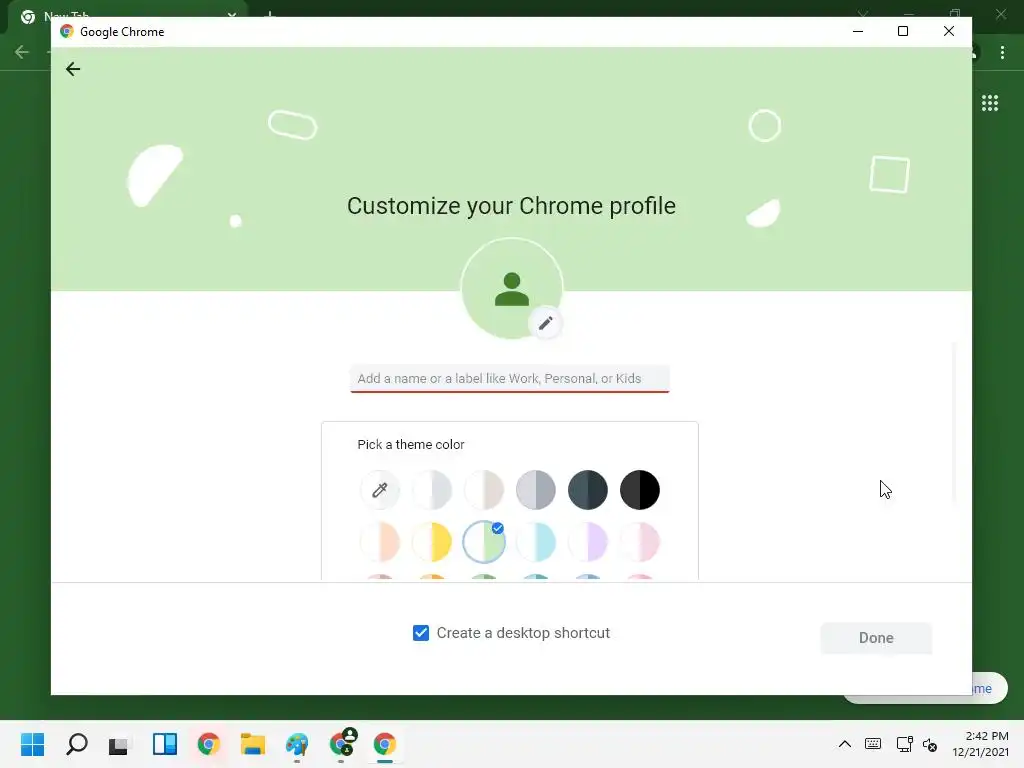Click the Done button
This screenshot has height=768, width=1024.
click(876, 638)
